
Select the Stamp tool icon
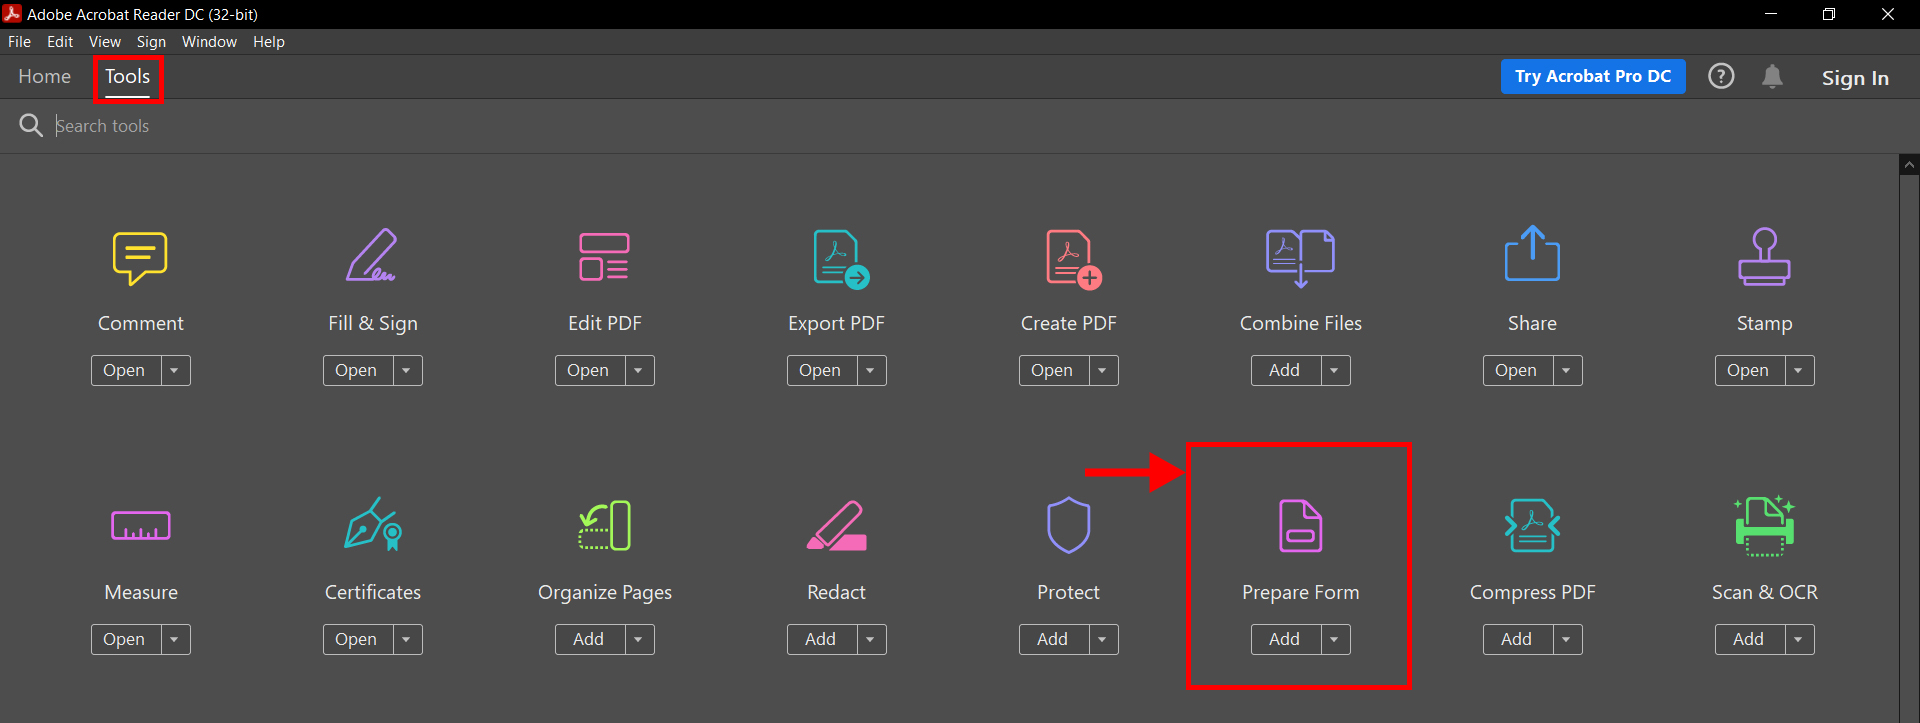click(1764, 257)
